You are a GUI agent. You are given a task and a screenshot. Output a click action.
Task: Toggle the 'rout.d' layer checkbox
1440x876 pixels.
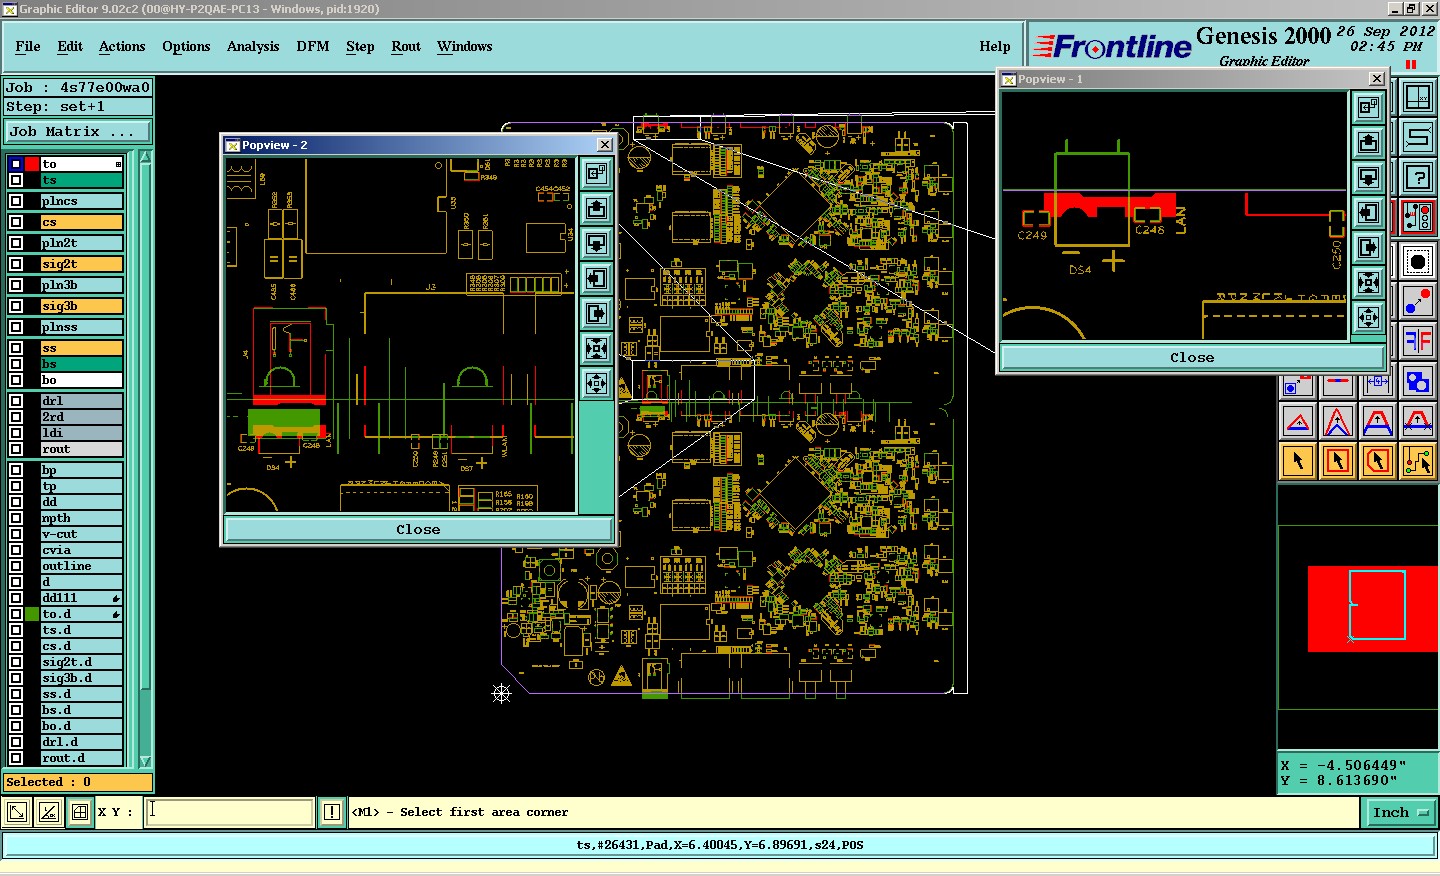pos(15,758)
